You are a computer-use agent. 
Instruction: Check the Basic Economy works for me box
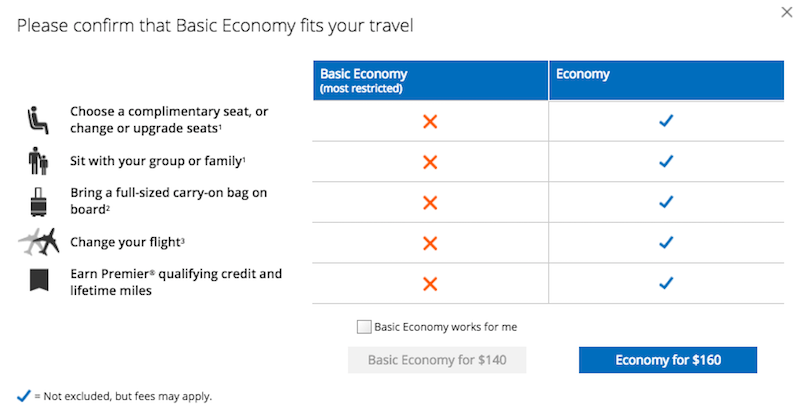(364, 327)
